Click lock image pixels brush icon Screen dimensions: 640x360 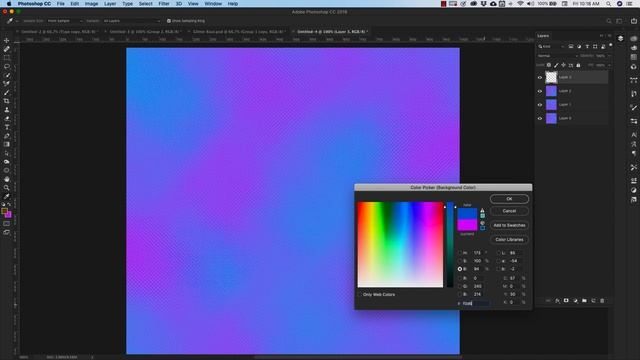tap(556, 65)
